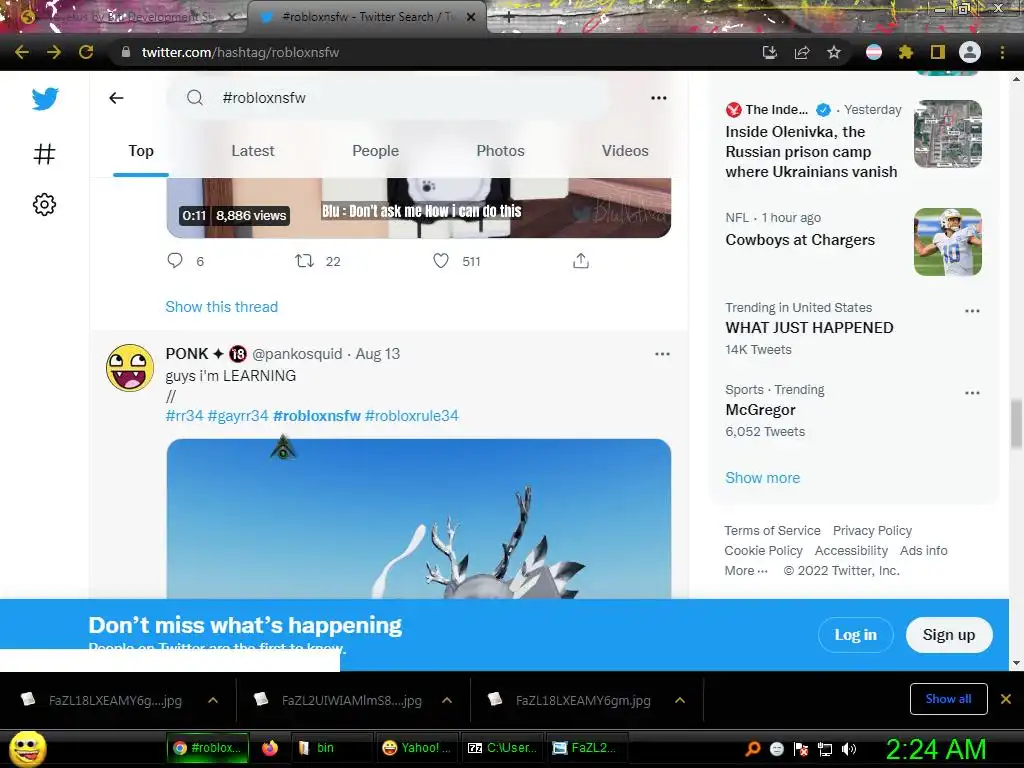
Task: Open the Explore hashtag icon
Action: coord(44,154)
